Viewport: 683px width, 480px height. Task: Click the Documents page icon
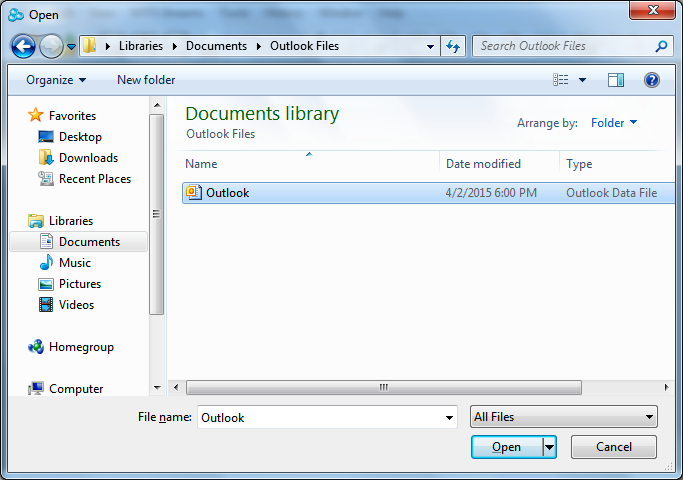(x=46, y=241)
